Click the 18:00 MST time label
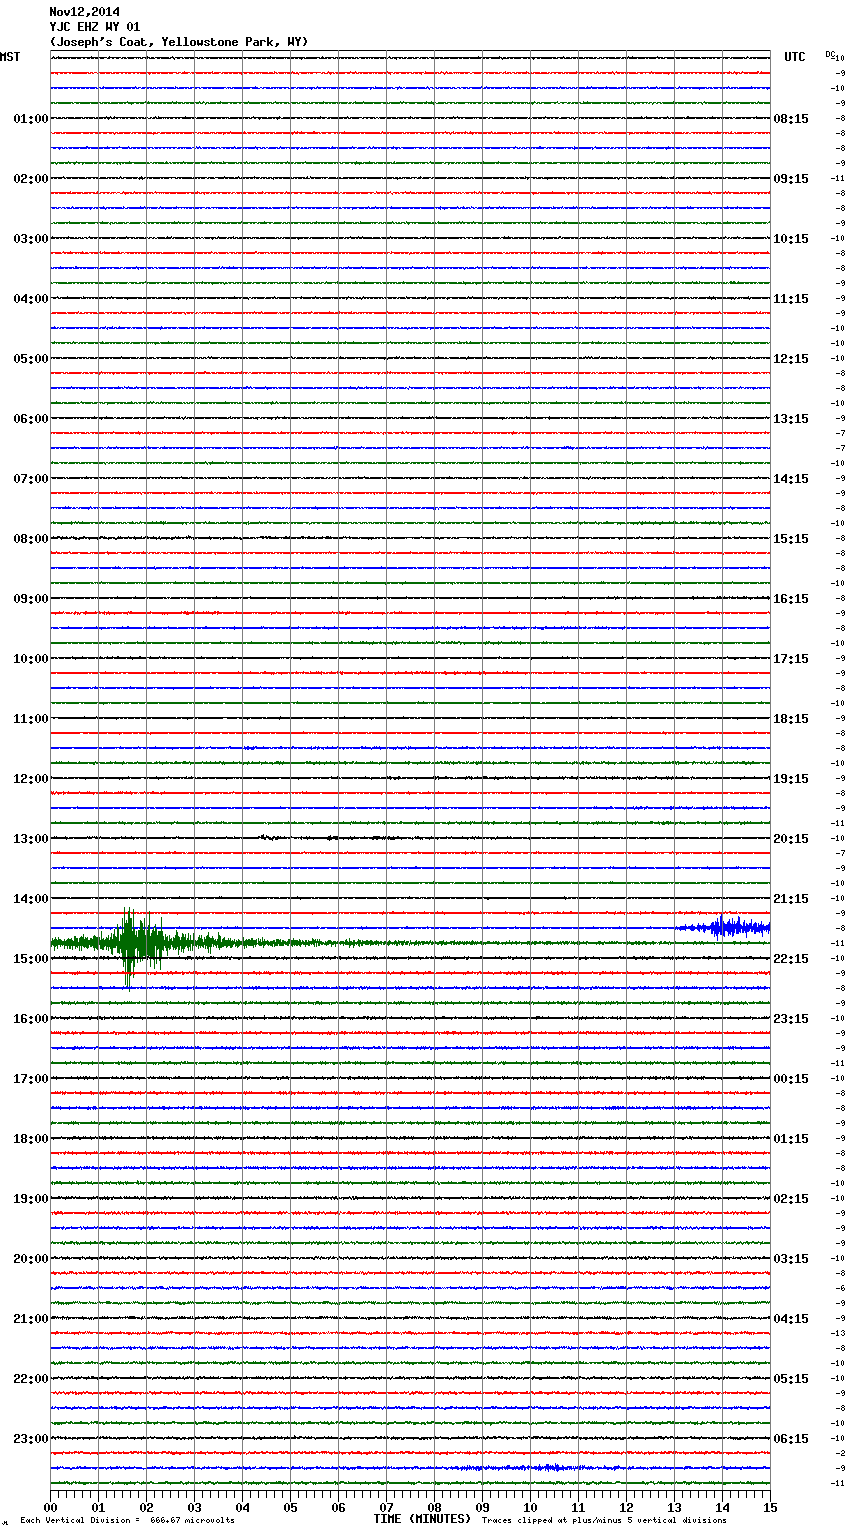This screenshot has height=1534, width=850. [x=30, y=1139]
